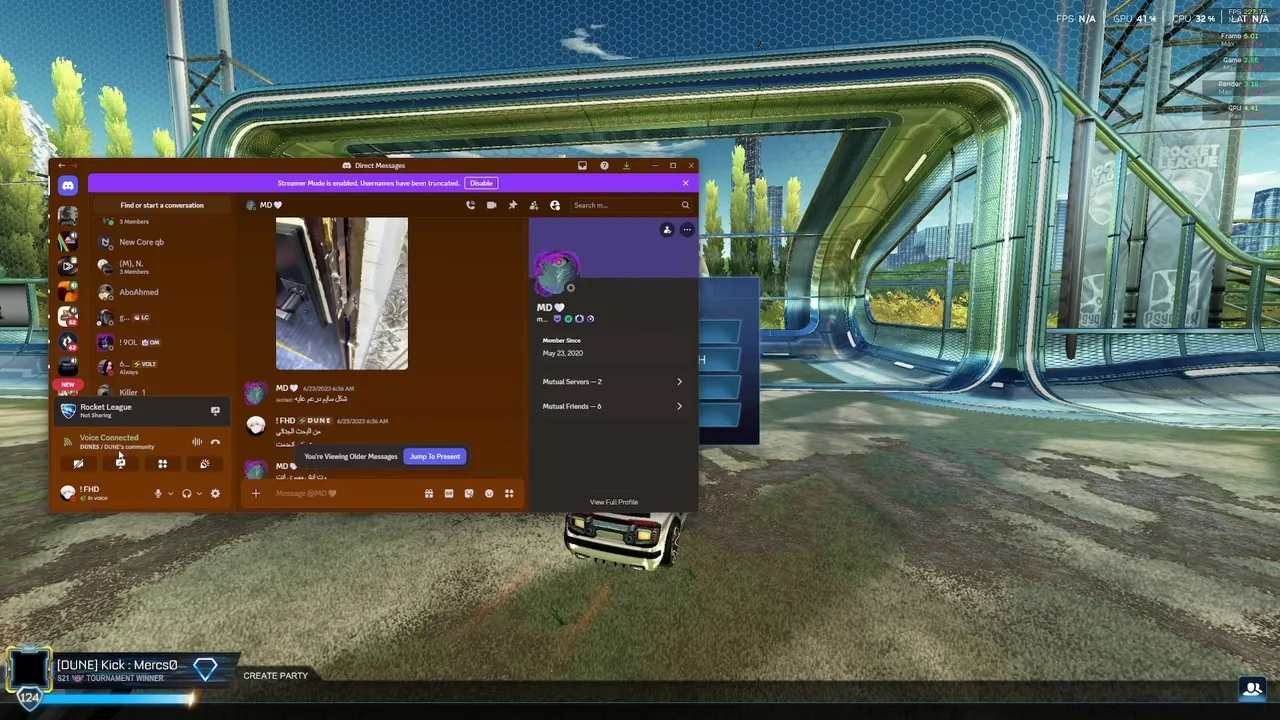Open the emoji picker

click(x=488, y=493)
